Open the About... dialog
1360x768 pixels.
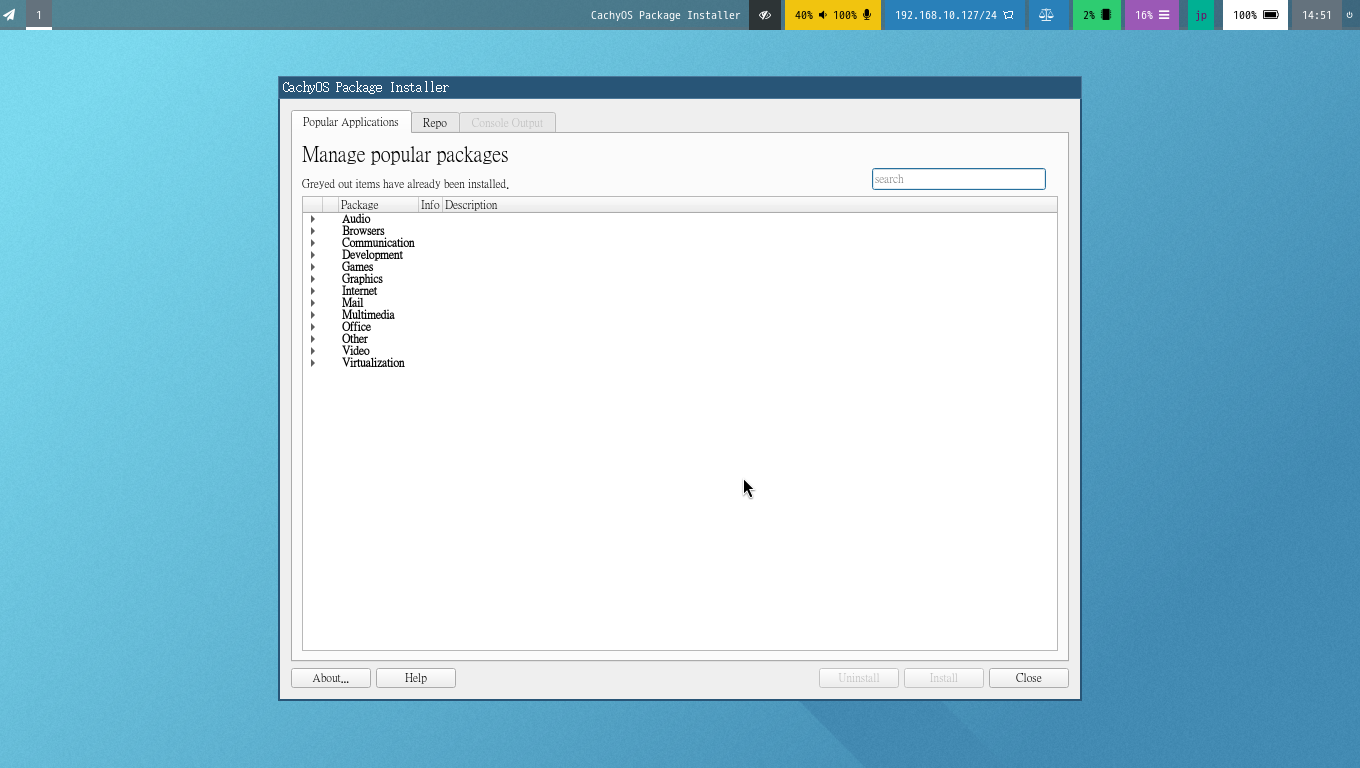pyautogui.click(x=331, y=678)
